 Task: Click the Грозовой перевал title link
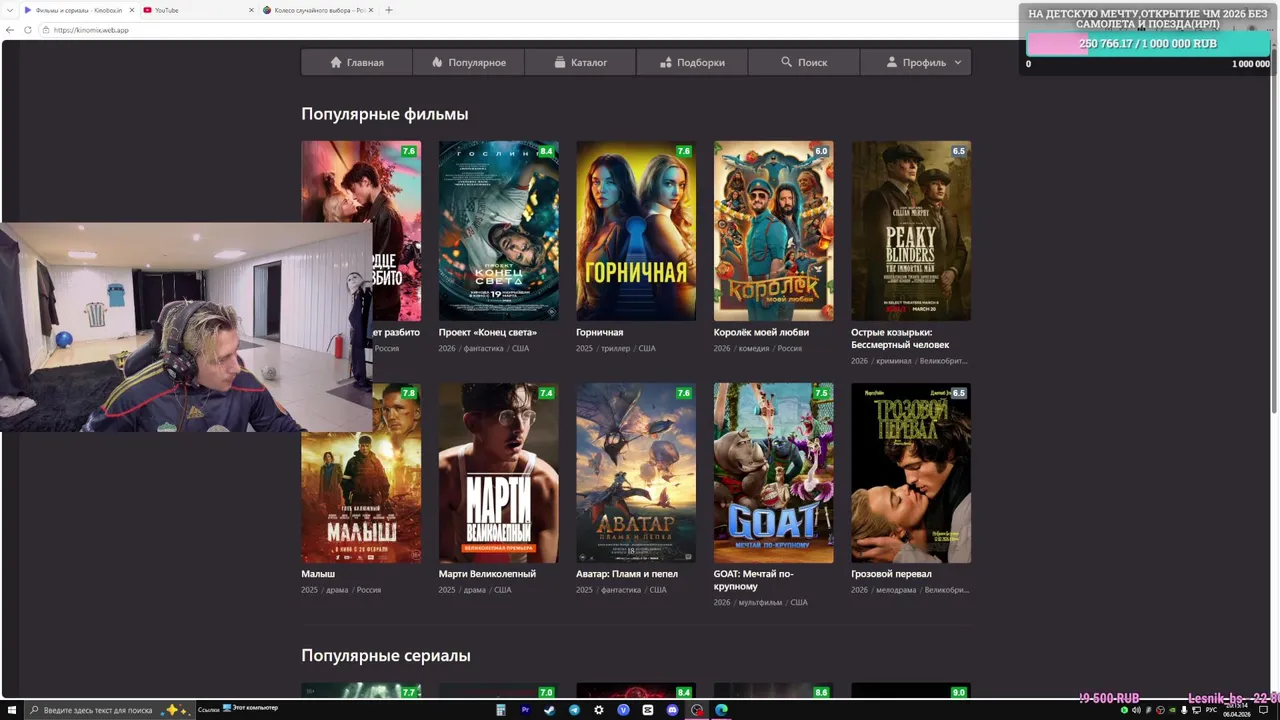click(x=891, y=574)
